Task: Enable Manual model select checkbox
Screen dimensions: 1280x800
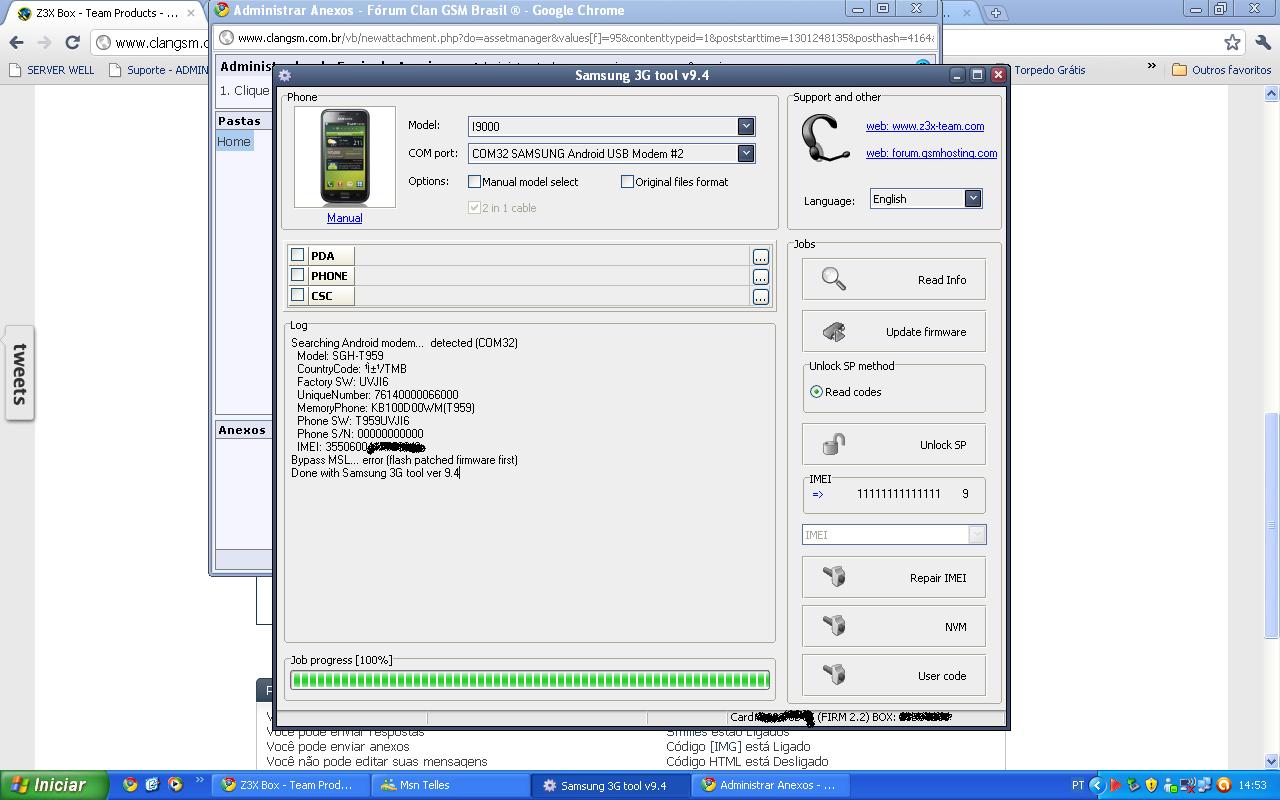Action: pos(474,182)
